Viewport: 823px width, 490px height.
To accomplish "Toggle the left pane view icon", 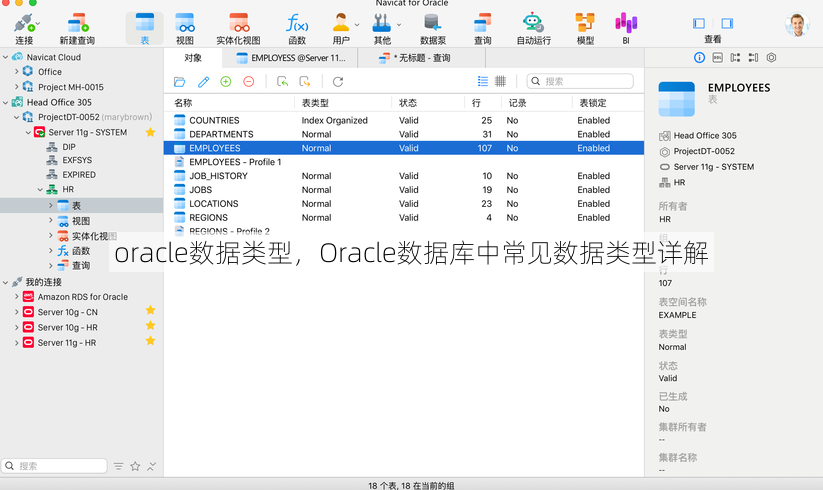I will 699,23.
